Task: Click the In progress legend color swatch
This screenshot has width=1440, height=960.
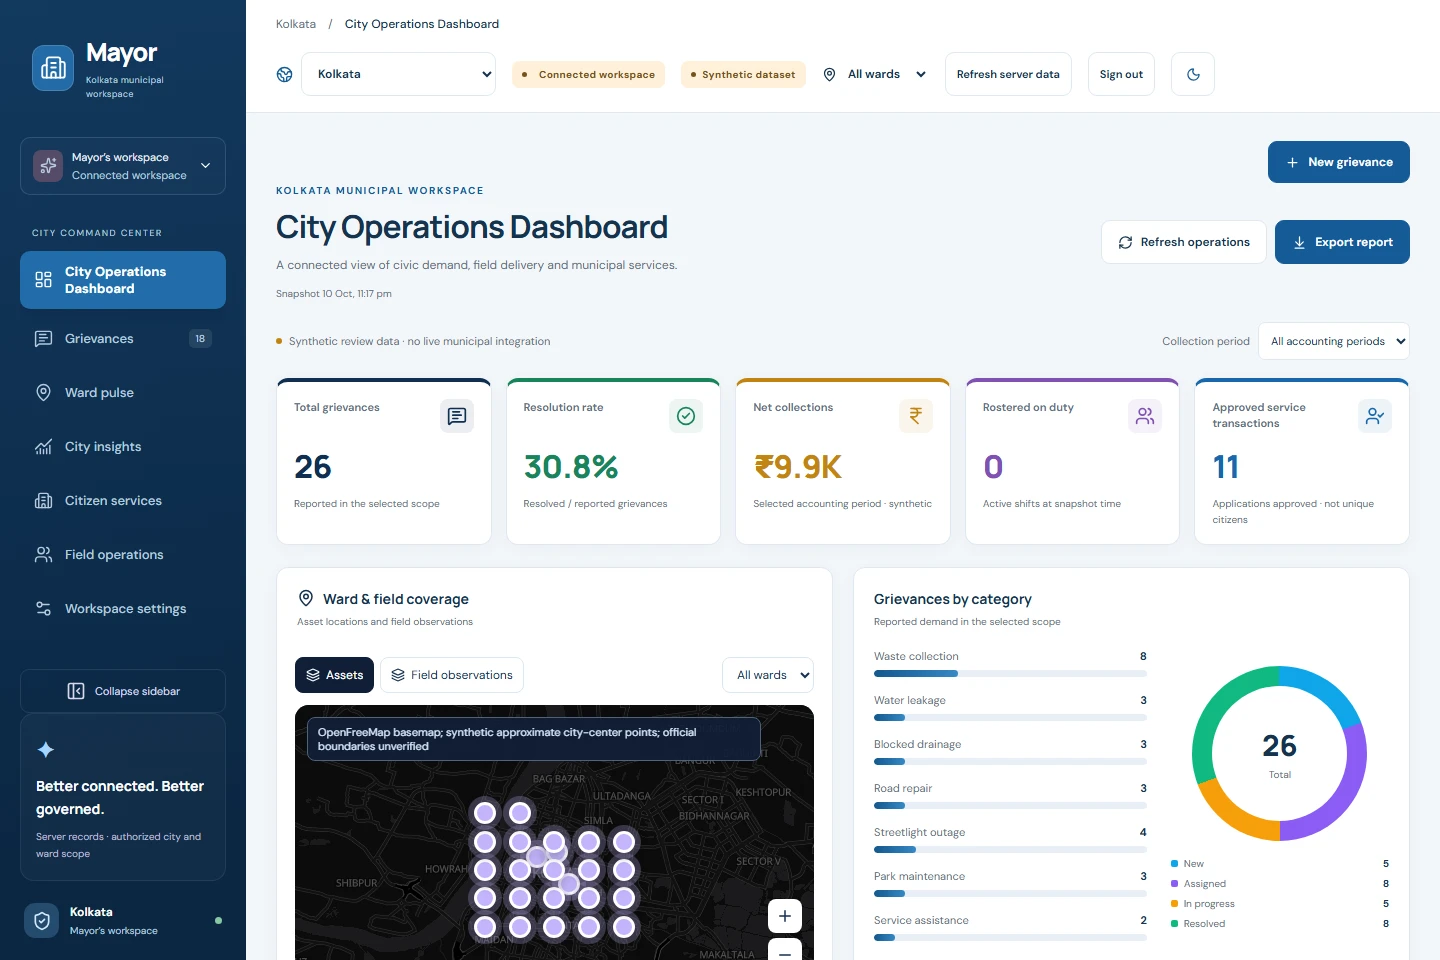Action: (x=1174, y=904)
